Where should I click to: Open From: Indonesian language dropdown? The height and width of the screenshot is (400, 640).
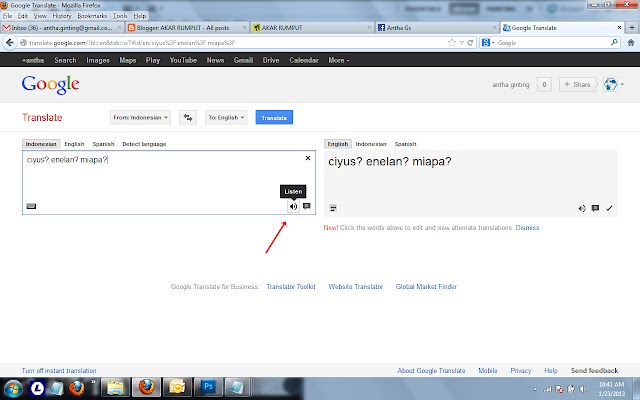point(140,118)
